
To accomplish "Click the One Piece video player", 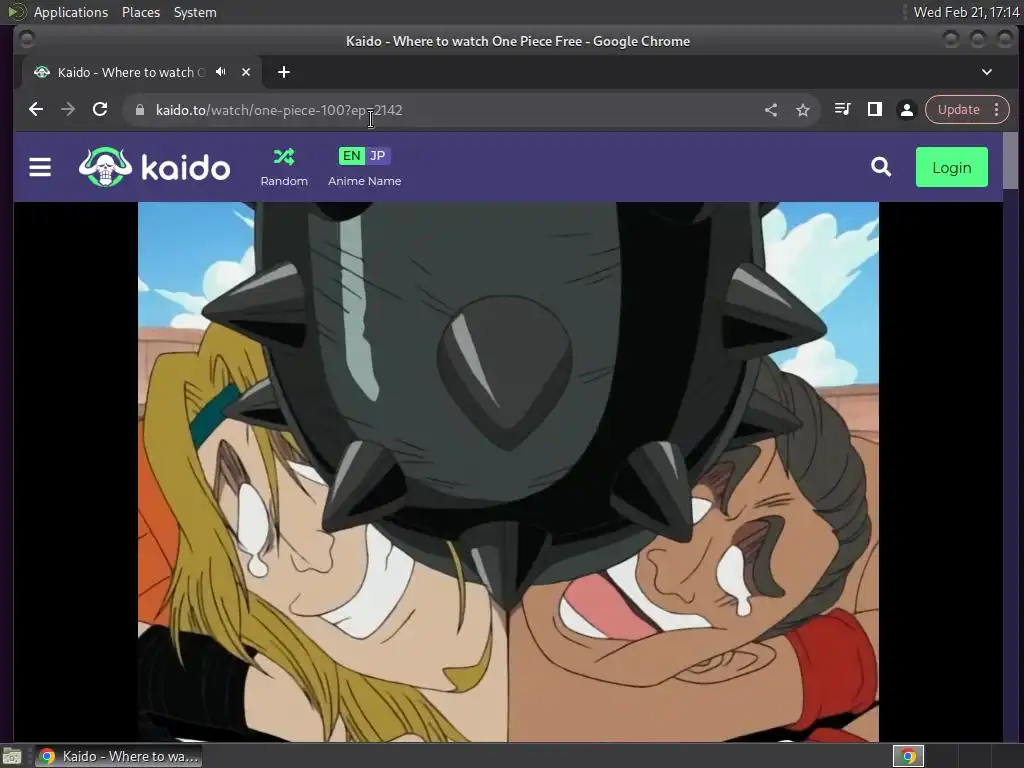I will click(508, 472).
